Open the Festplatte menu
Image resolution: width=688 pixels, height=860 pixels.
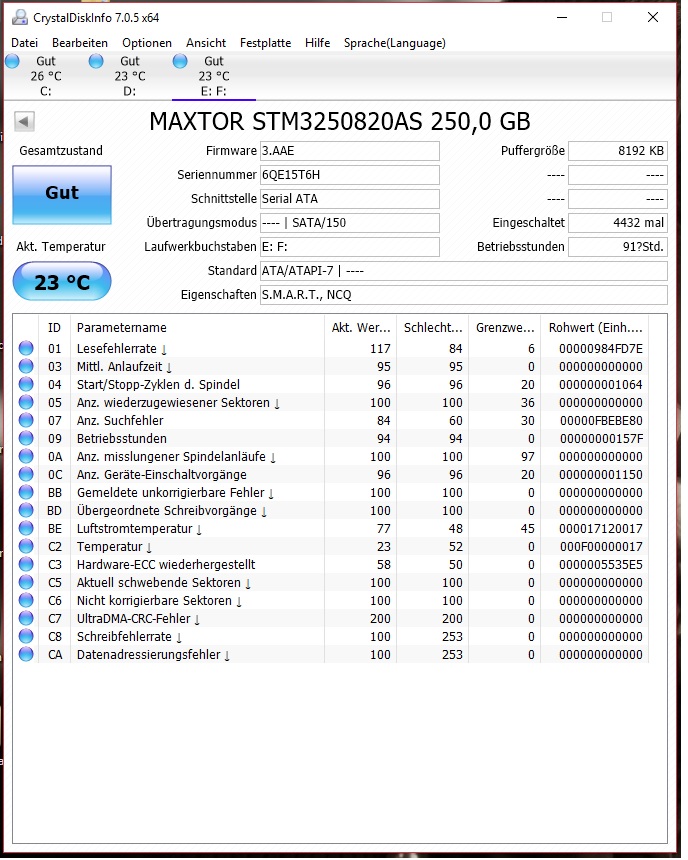click(265, 43)
